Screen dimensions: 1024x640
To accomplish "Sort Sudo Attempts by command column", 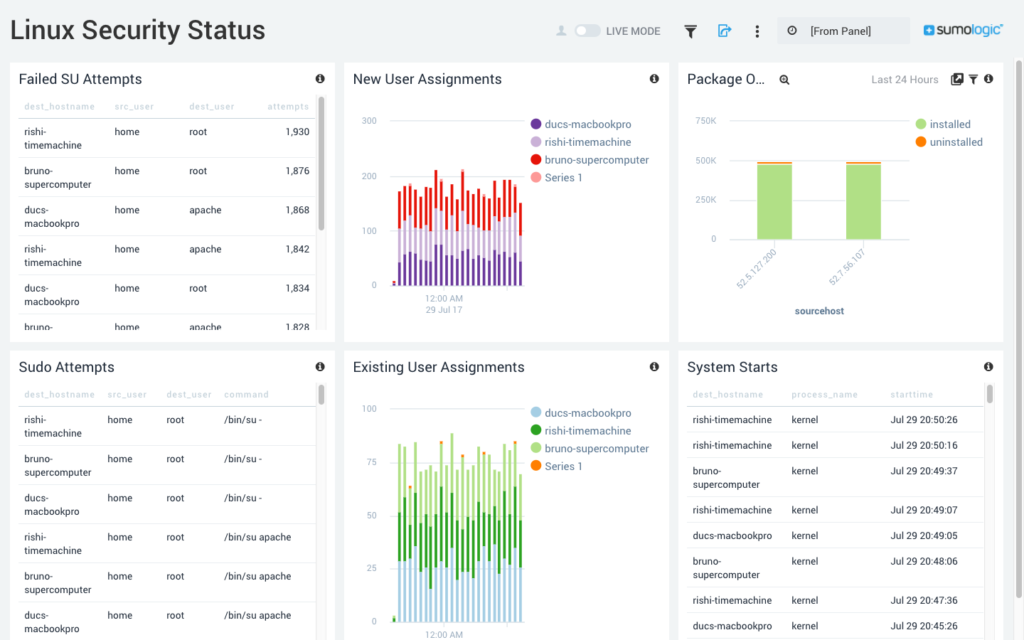I will [x=246, y=394].
